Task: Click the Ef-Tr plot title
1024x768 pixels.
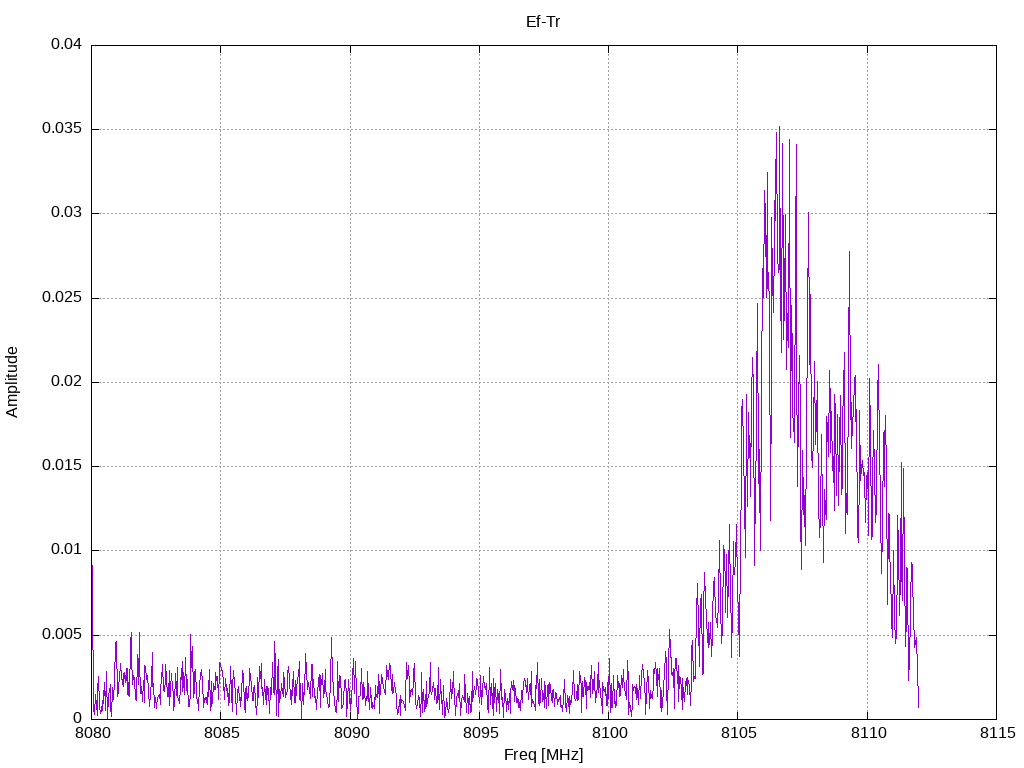Action: [x=543, y=22]
